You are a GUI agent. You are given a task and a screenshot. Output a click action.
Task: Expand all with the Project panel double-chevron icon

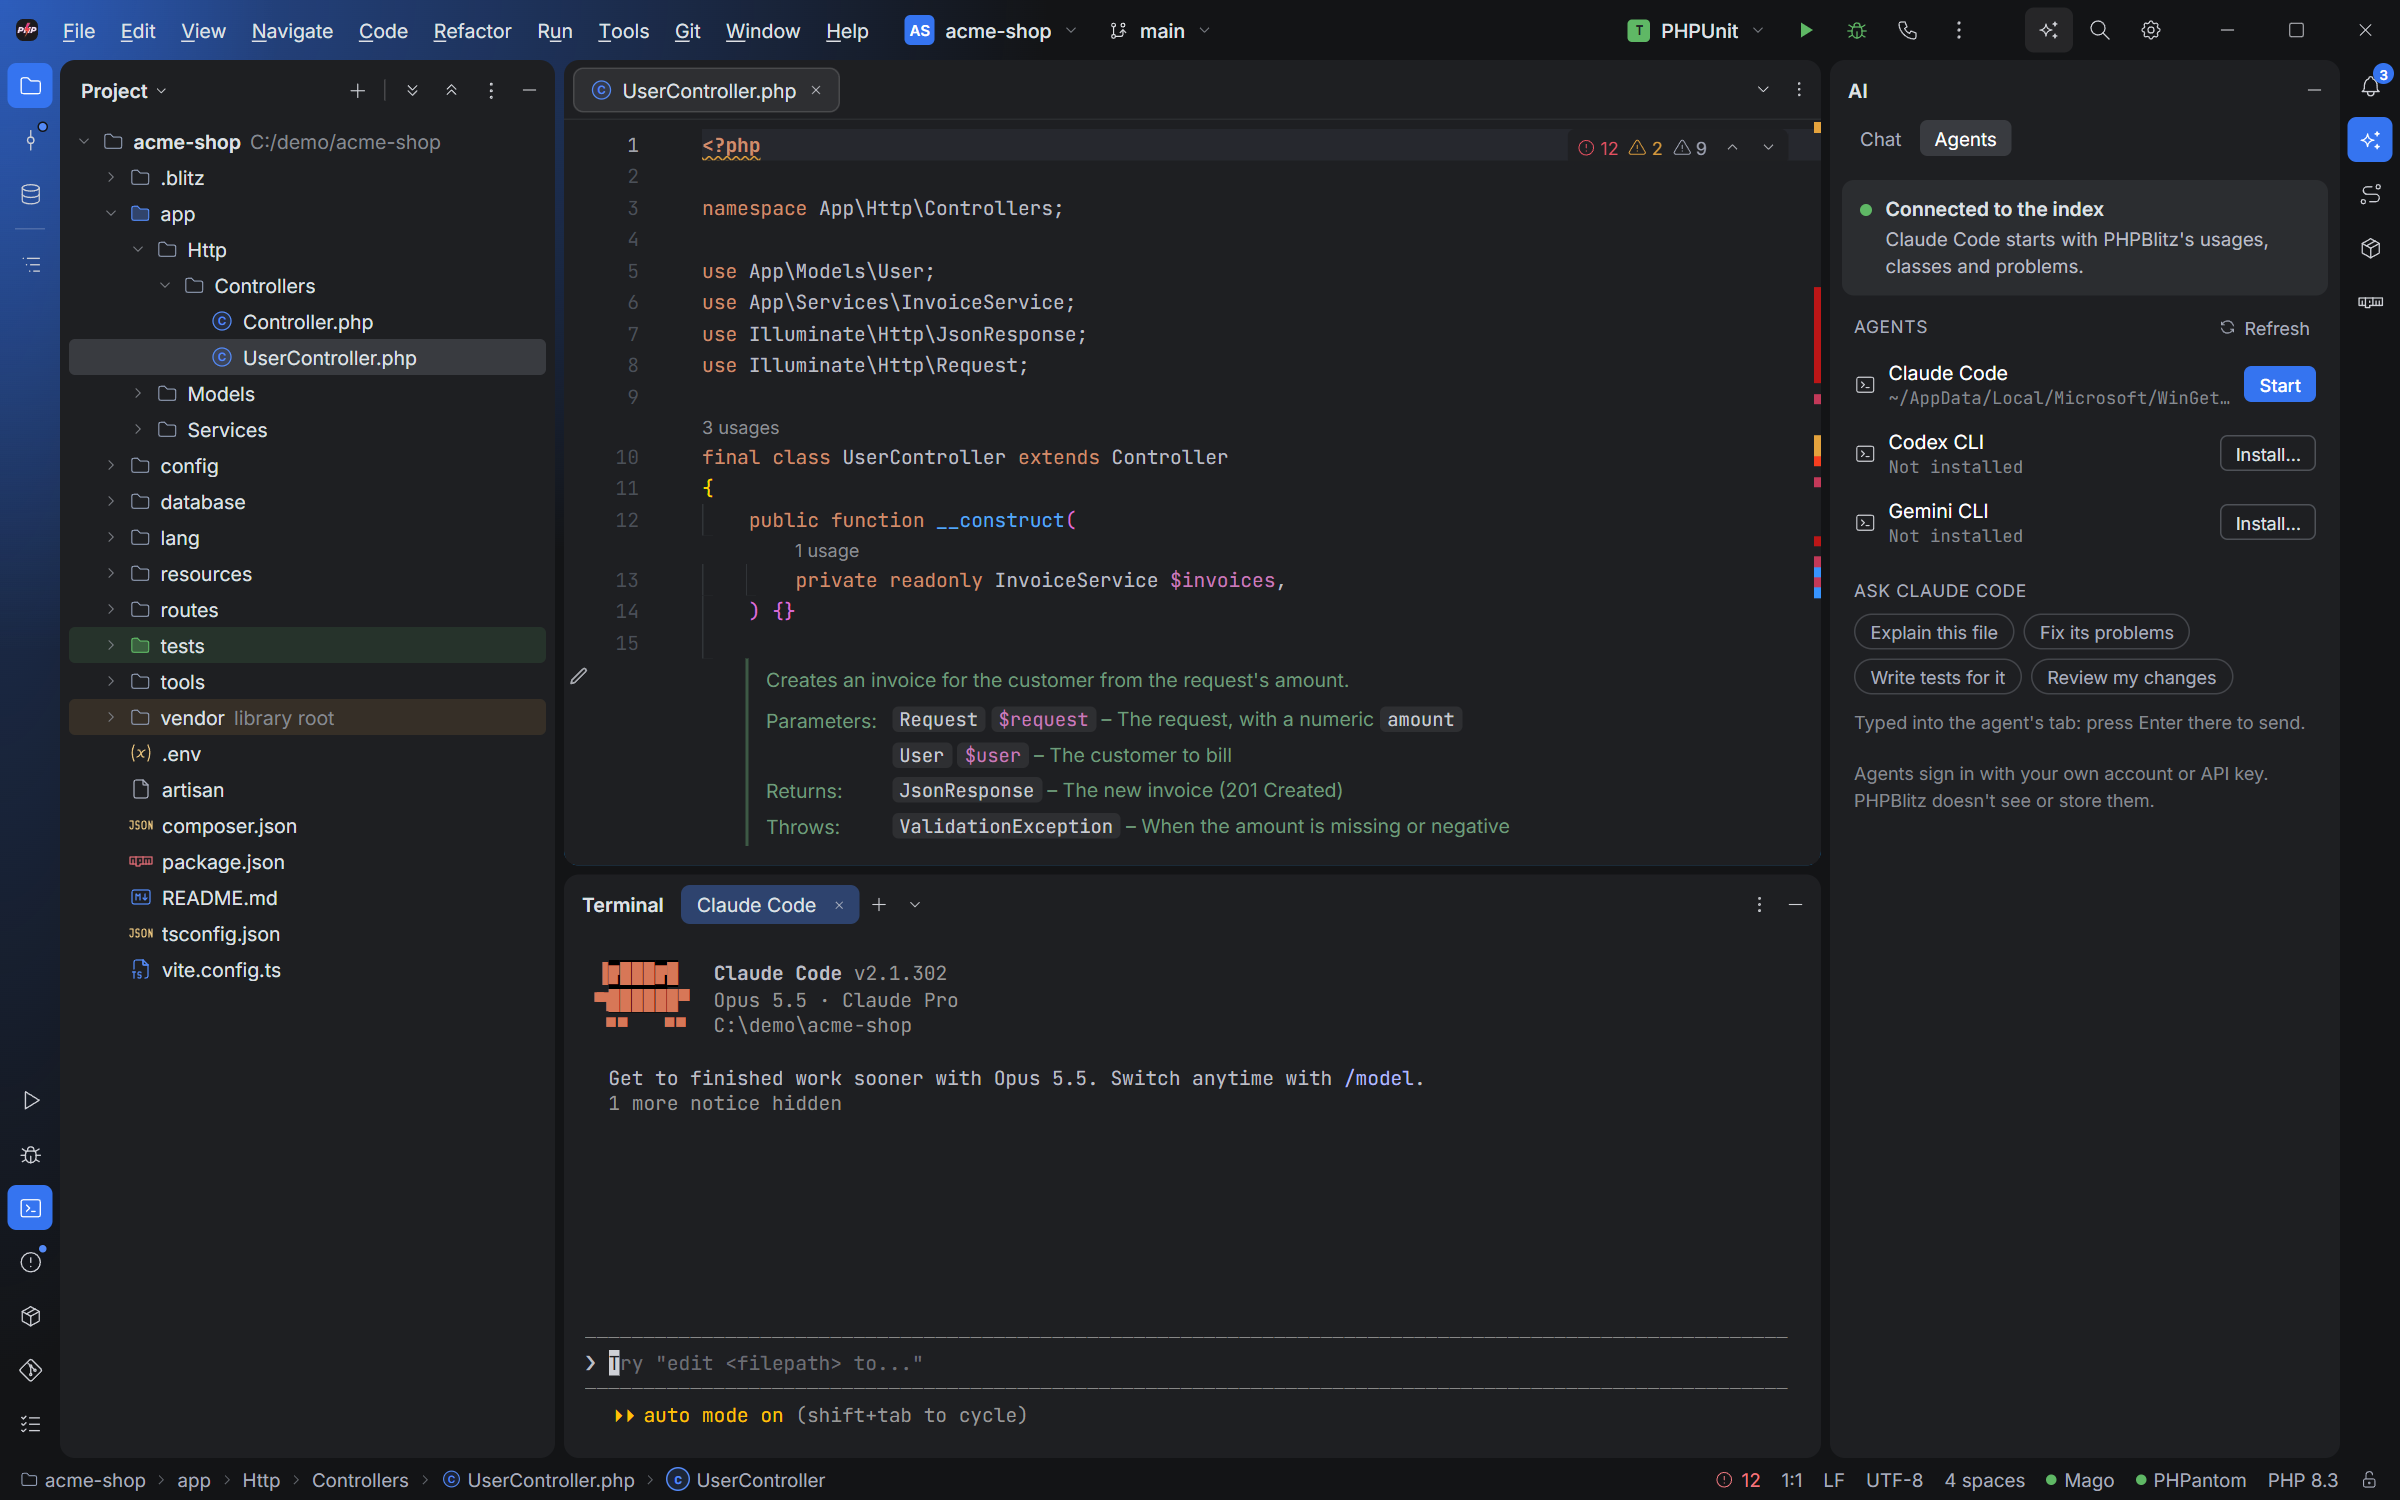click(x=412, y=91)
